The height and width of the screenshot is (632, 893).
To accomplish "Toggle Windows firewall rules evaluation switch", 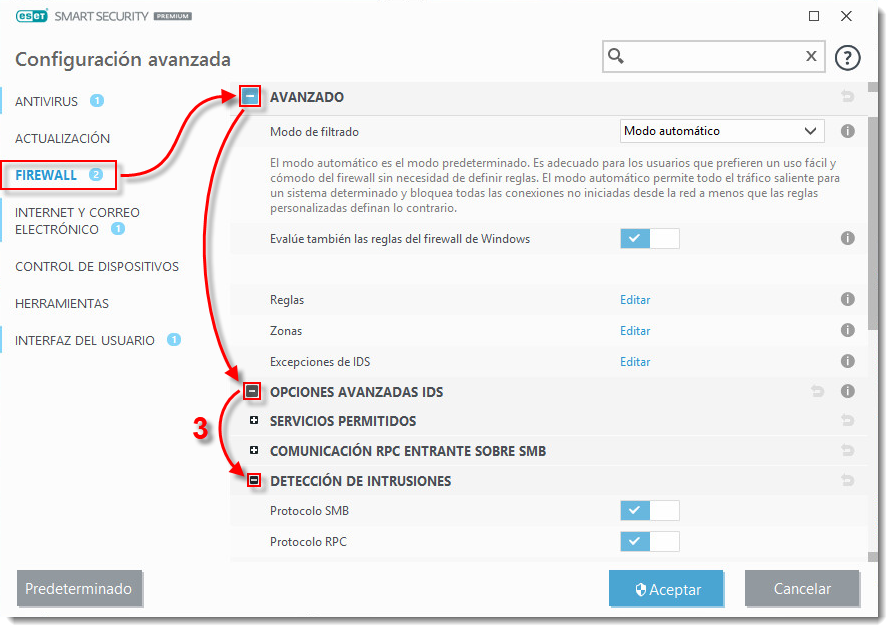I will (x=649, y=238).
